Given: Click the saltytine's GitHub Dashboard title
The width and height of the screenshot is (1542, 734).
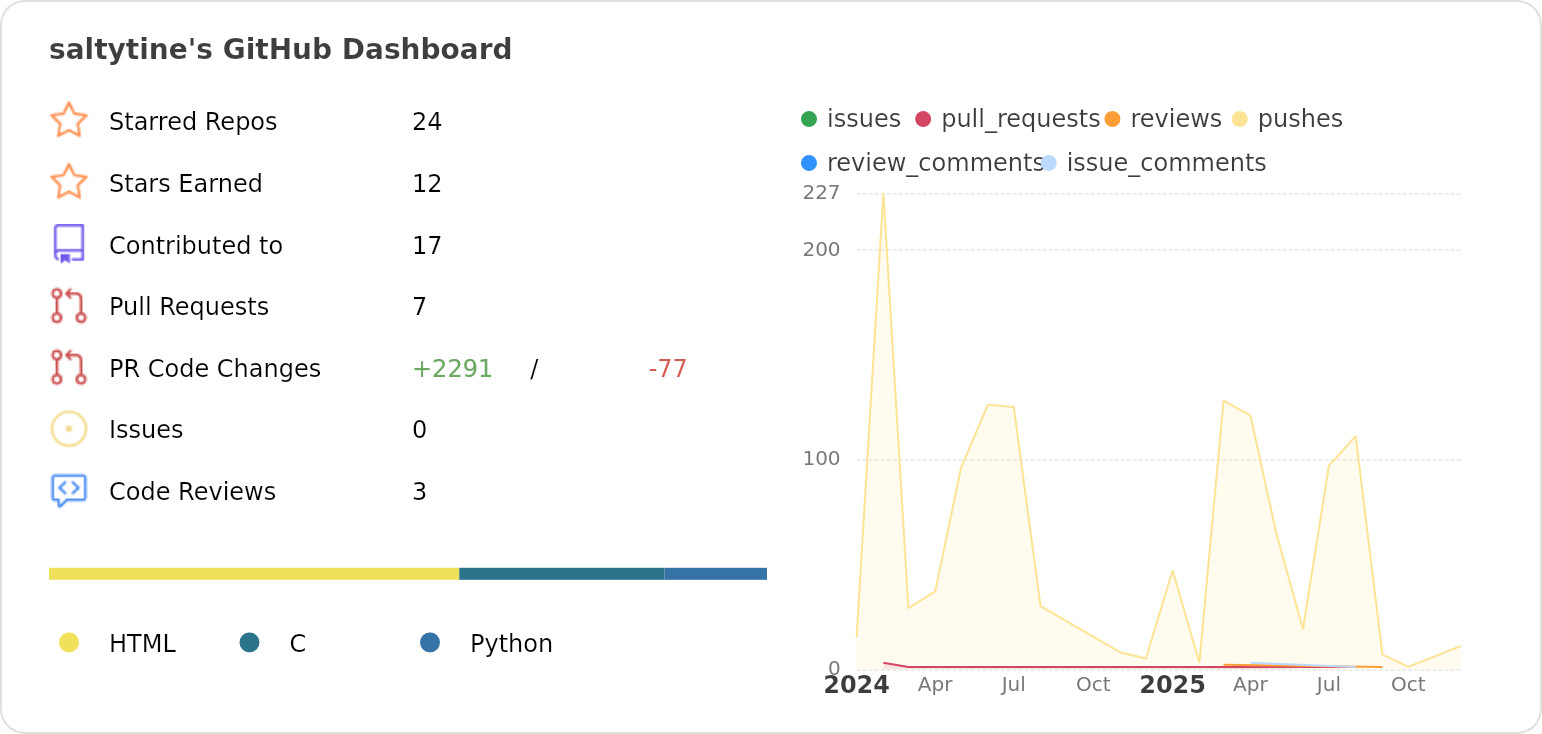Looking at the screenshot, I should point(280,49).
